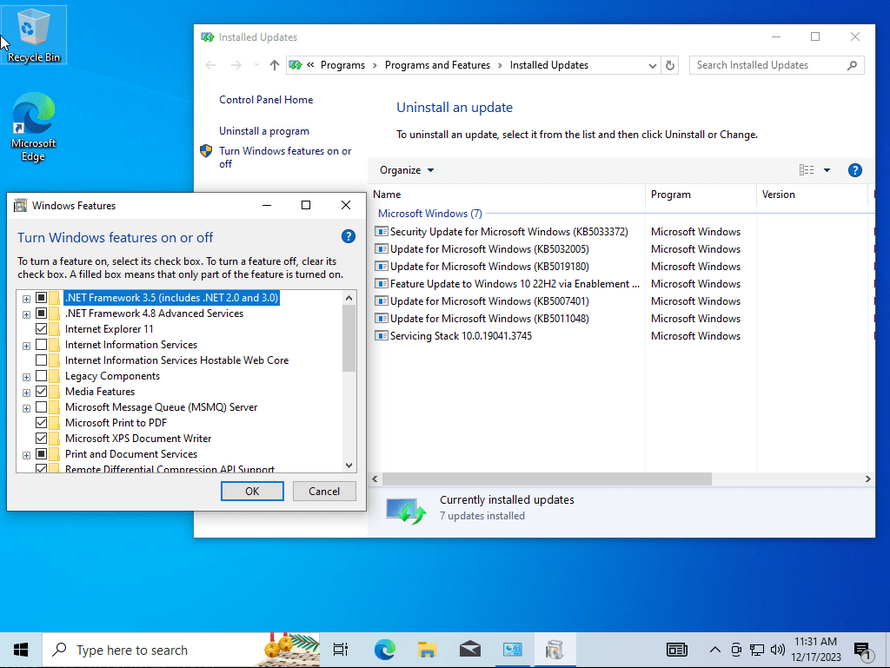Open File Explorer from the taskbar
Screen dimensions: 890x668
pos(427,649)
